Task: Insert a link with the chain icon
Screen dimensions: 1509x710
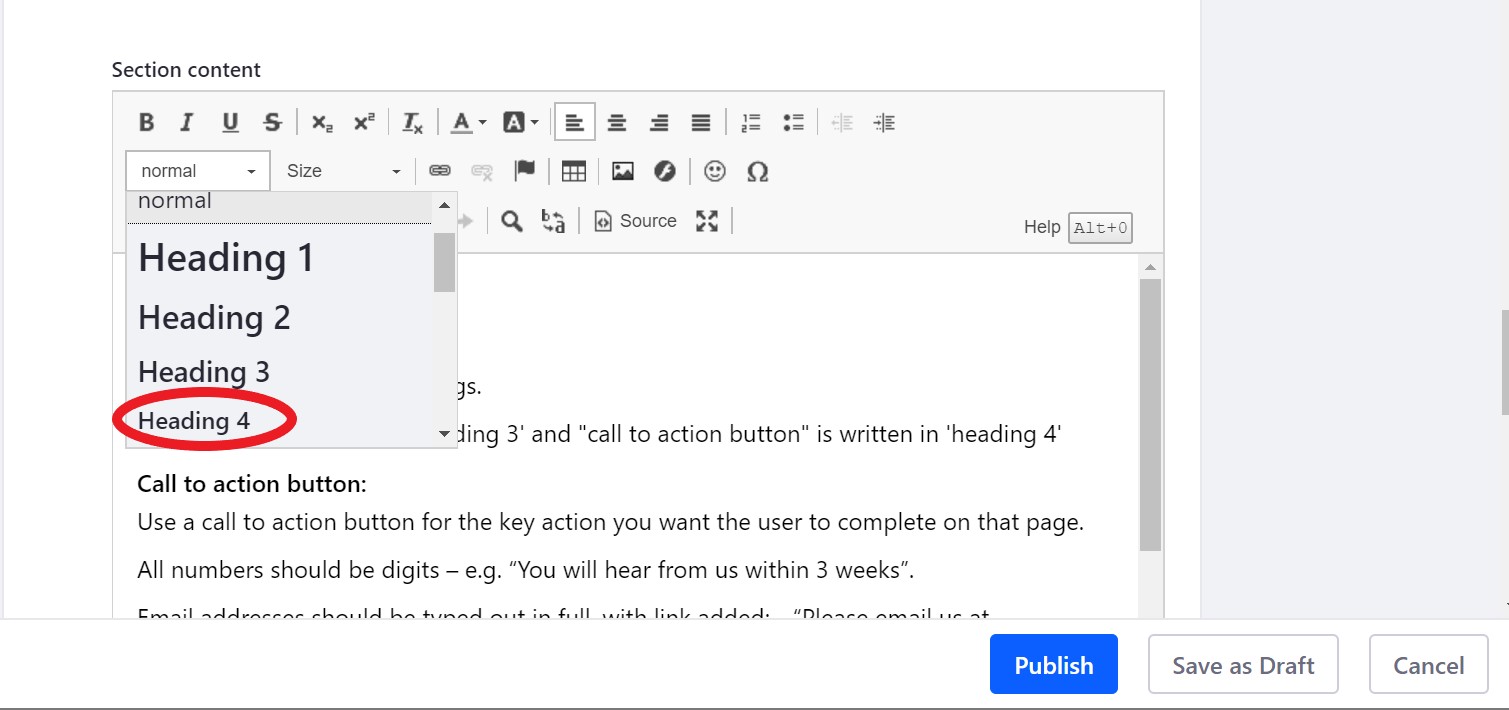Action: tap(440, 171)
